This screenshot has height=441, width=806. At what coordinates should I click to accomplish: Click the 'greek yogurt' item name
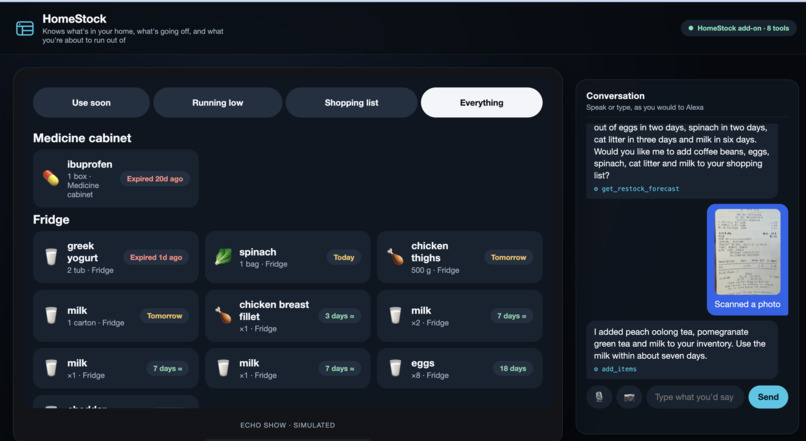tap(82, 252)
